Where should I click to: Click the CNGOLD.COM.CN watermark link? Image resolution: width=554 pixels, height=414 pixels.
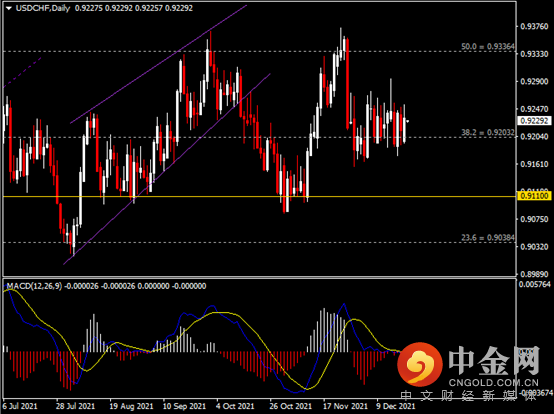coord(494,382)
